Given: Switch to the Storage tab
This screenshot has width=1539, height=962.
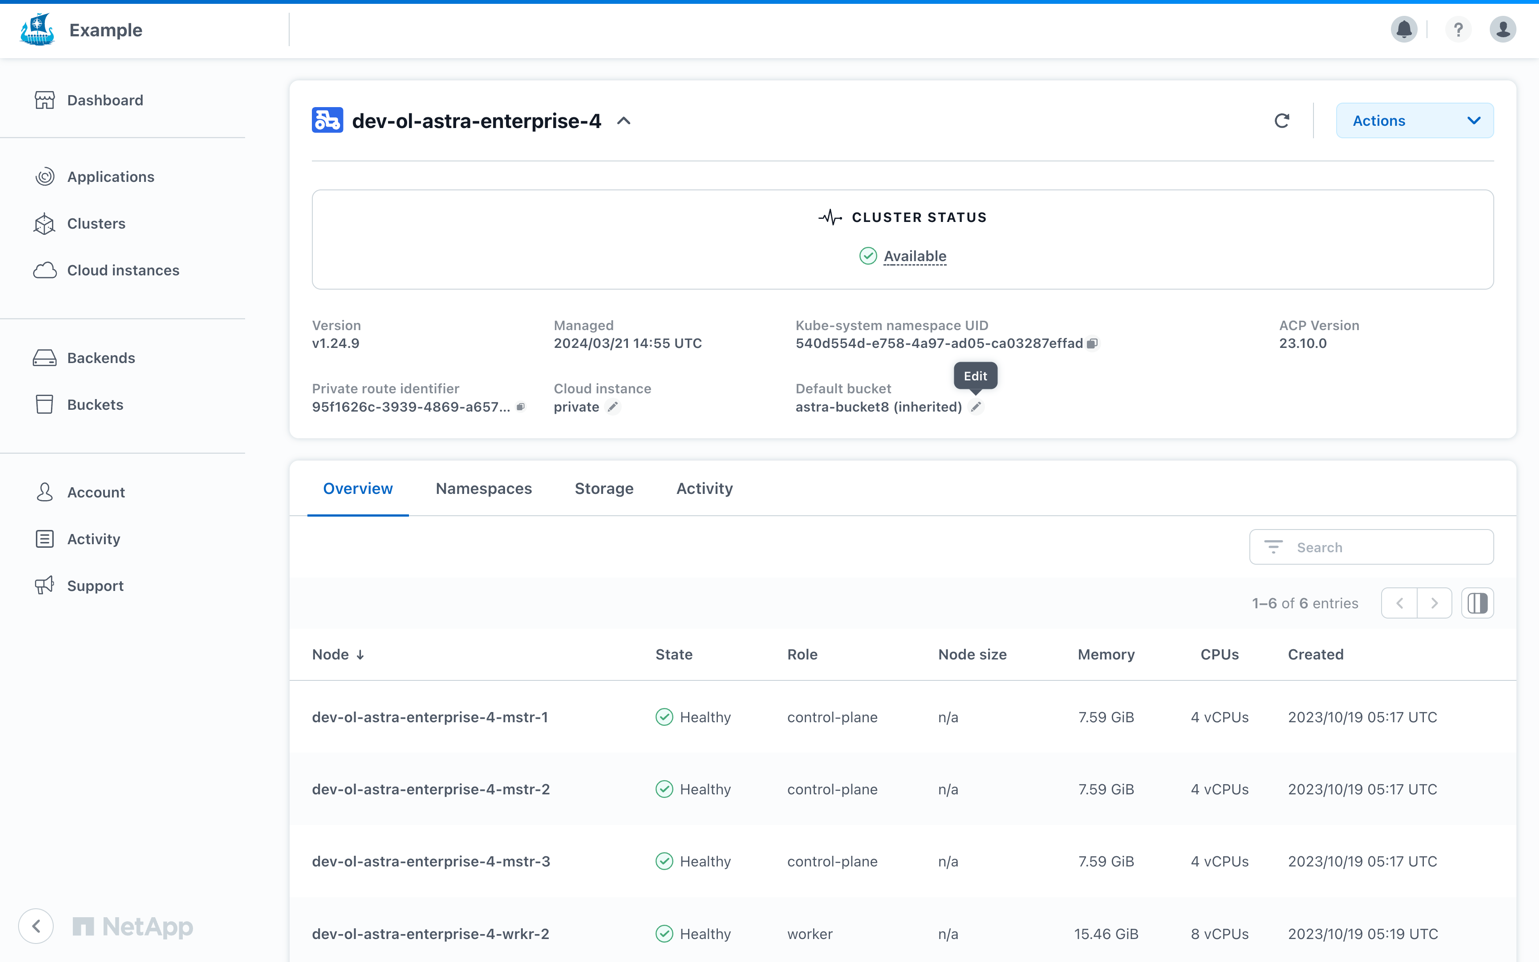Looking at the screenshot, I should 604,489.
